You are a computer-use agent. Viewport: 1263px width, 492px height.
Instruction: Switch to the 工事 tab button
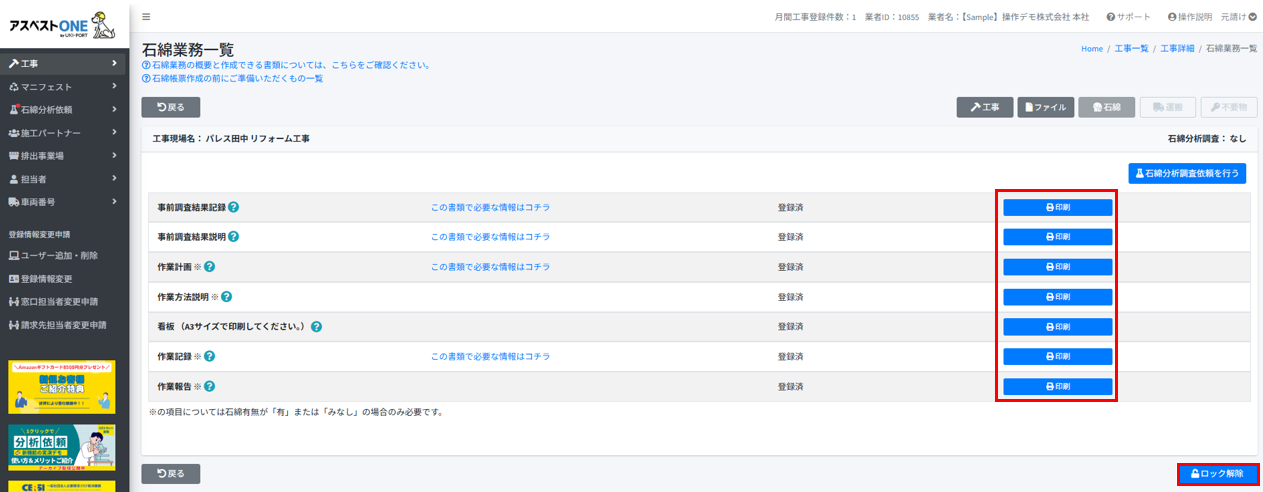985,107
